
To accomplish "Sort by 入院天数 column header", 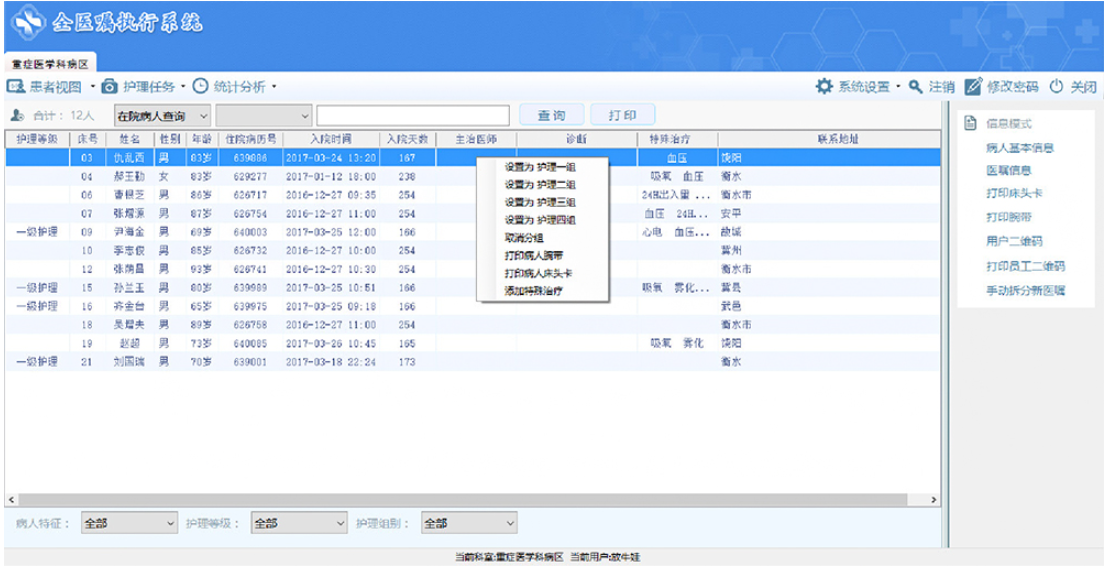I will click(407, 140).
